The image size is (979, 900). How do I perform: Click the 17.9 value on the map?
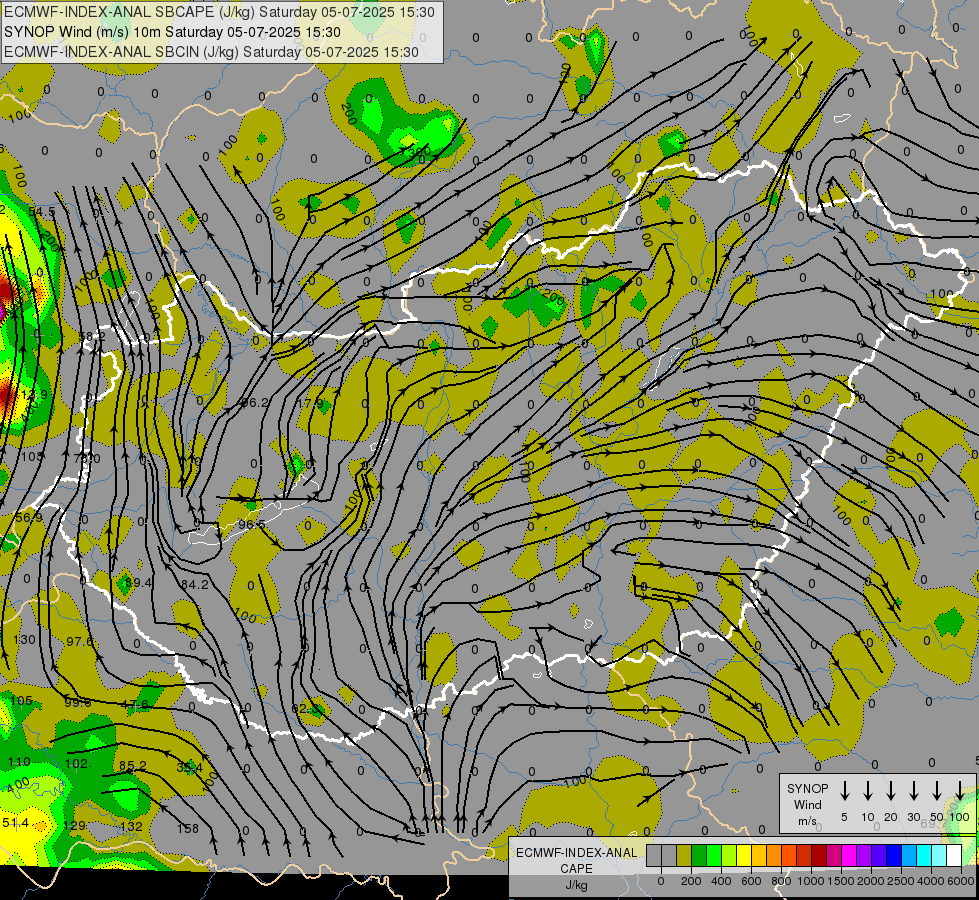coord(310,403)
